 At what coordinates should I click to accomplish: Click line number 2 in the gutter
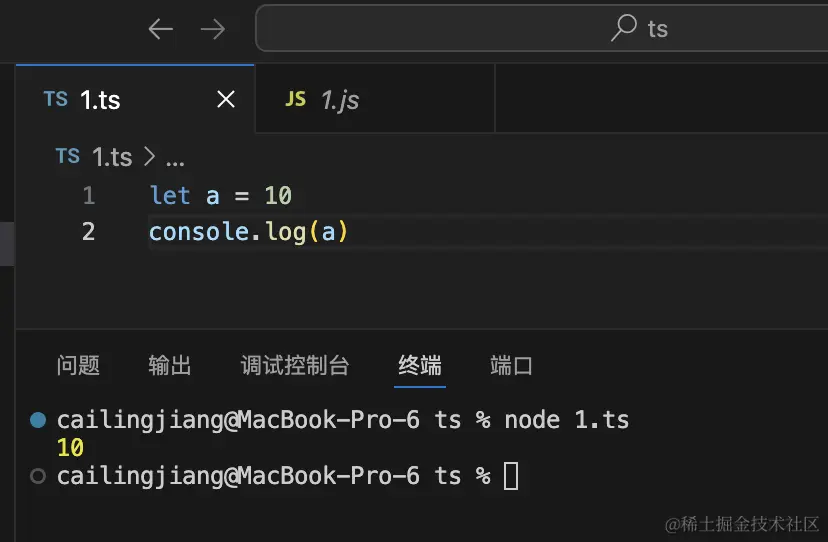(89, 232)
